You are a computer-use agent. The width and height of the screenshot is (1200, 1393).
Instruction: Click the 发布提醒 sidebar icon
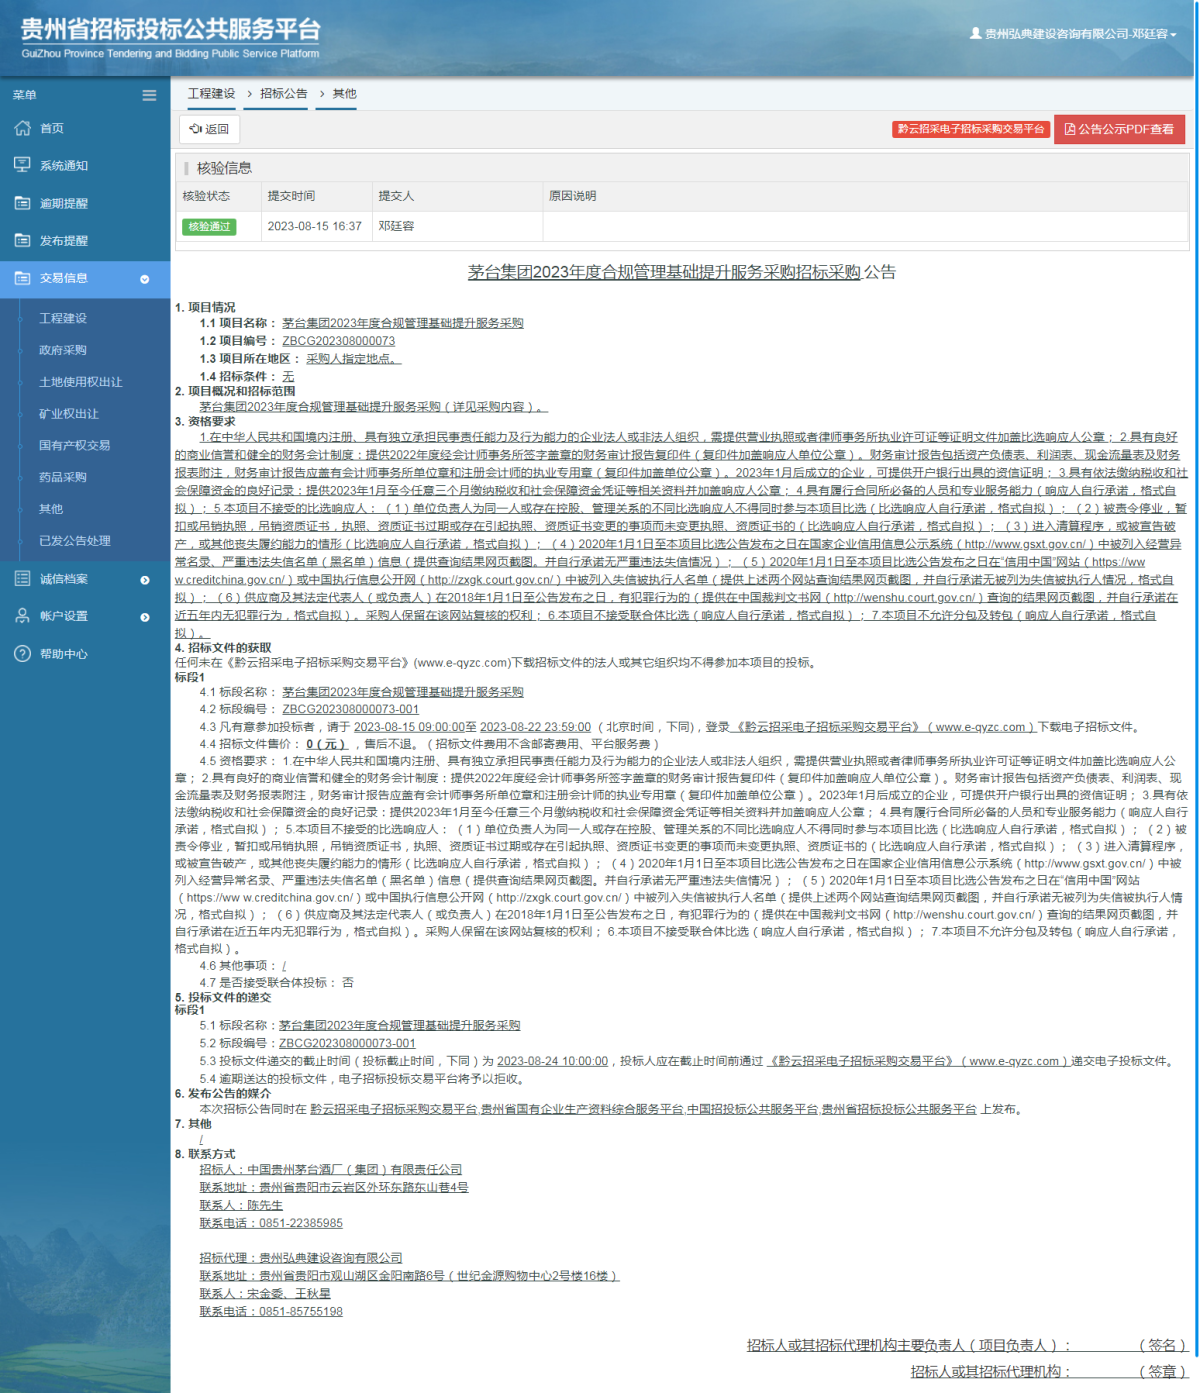(22, 240)
